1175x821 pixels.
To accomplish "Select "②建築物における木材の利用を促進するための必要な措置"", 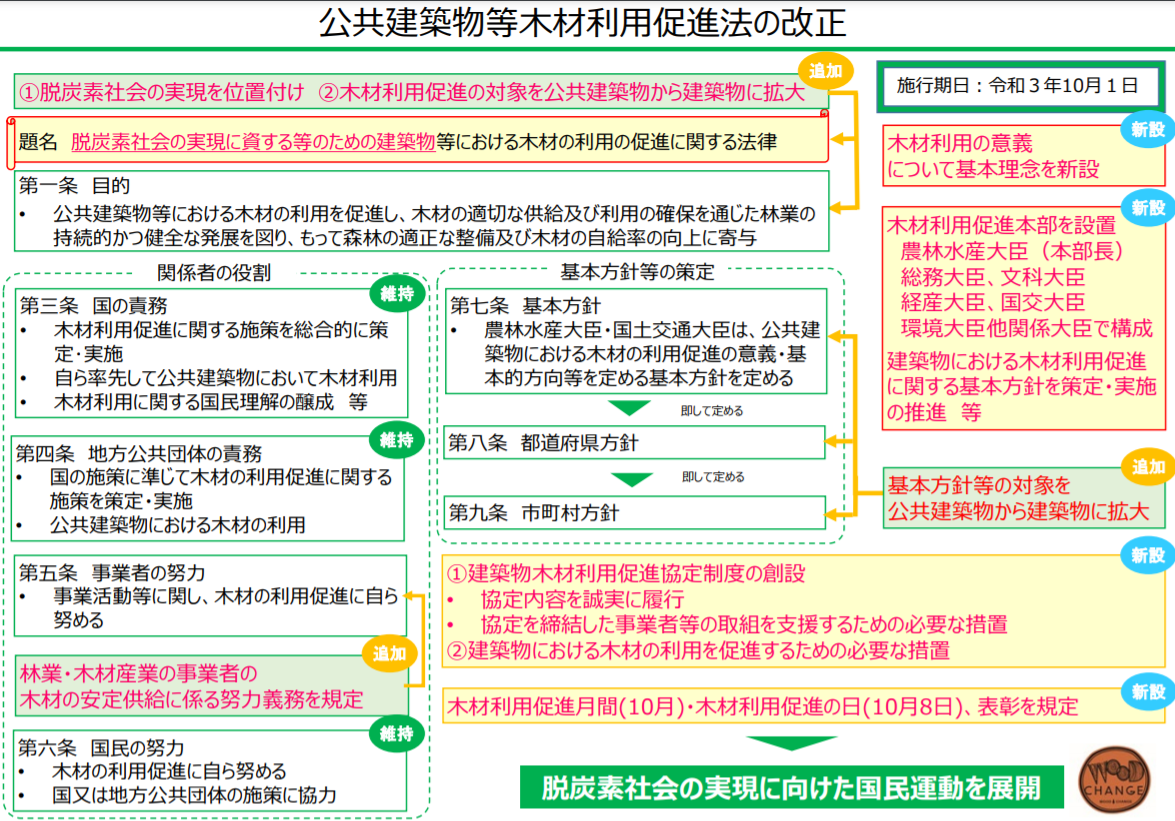I will click(698, 650).
